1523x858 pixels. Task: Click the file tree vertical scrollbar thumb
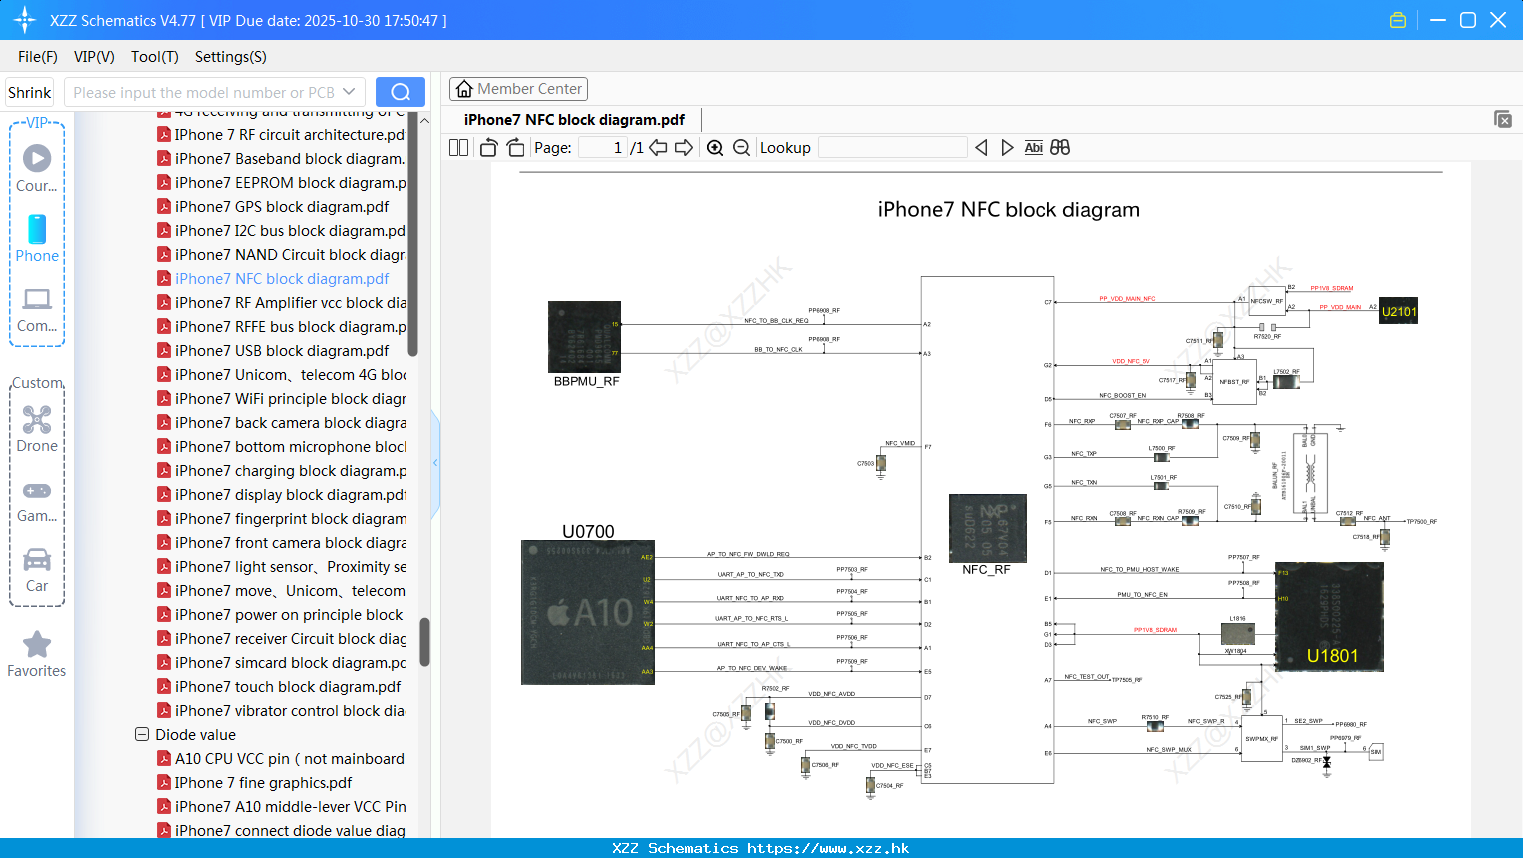[x=424, y=642]
